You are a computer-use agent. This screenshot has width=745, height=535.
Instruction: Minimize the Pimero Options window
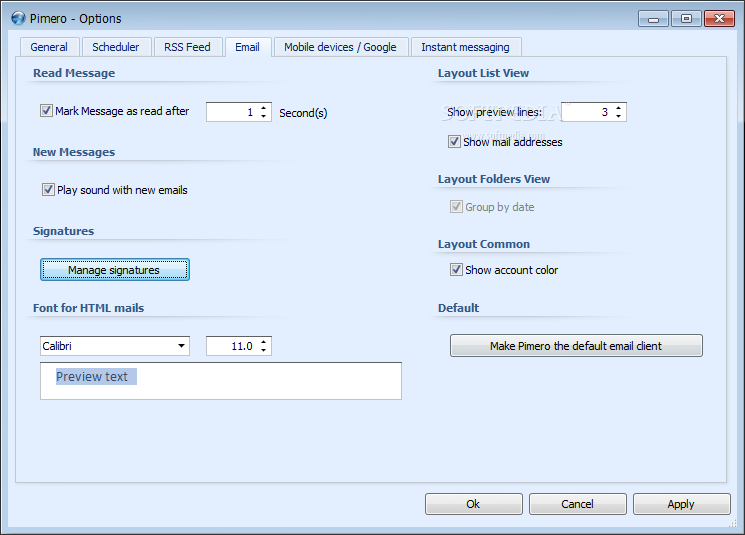point(654,19)
